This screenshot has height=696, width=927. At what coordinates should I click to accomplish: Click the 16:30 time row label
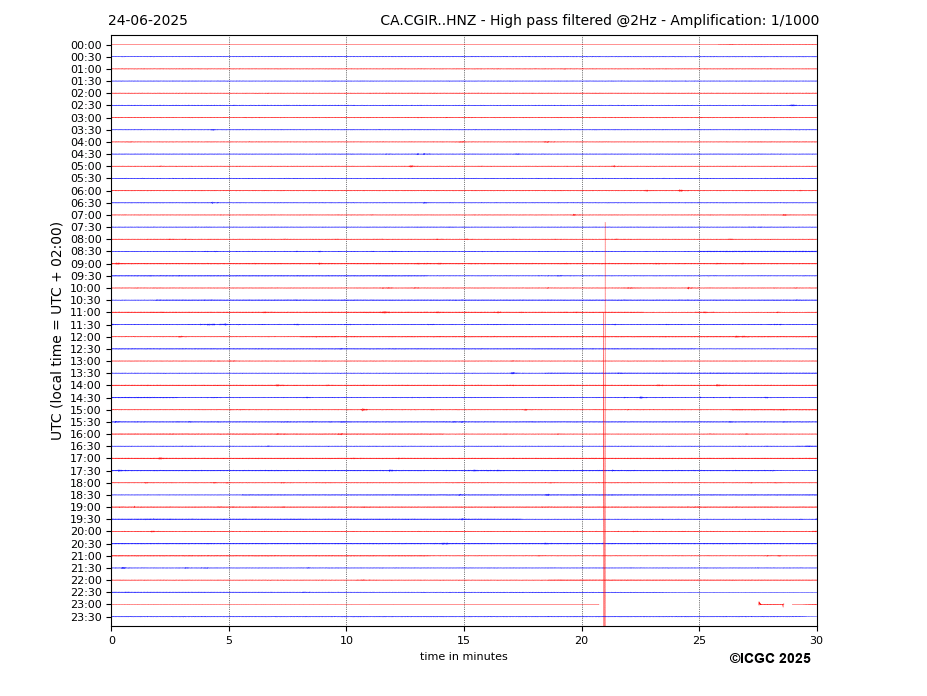pos(86,446)
